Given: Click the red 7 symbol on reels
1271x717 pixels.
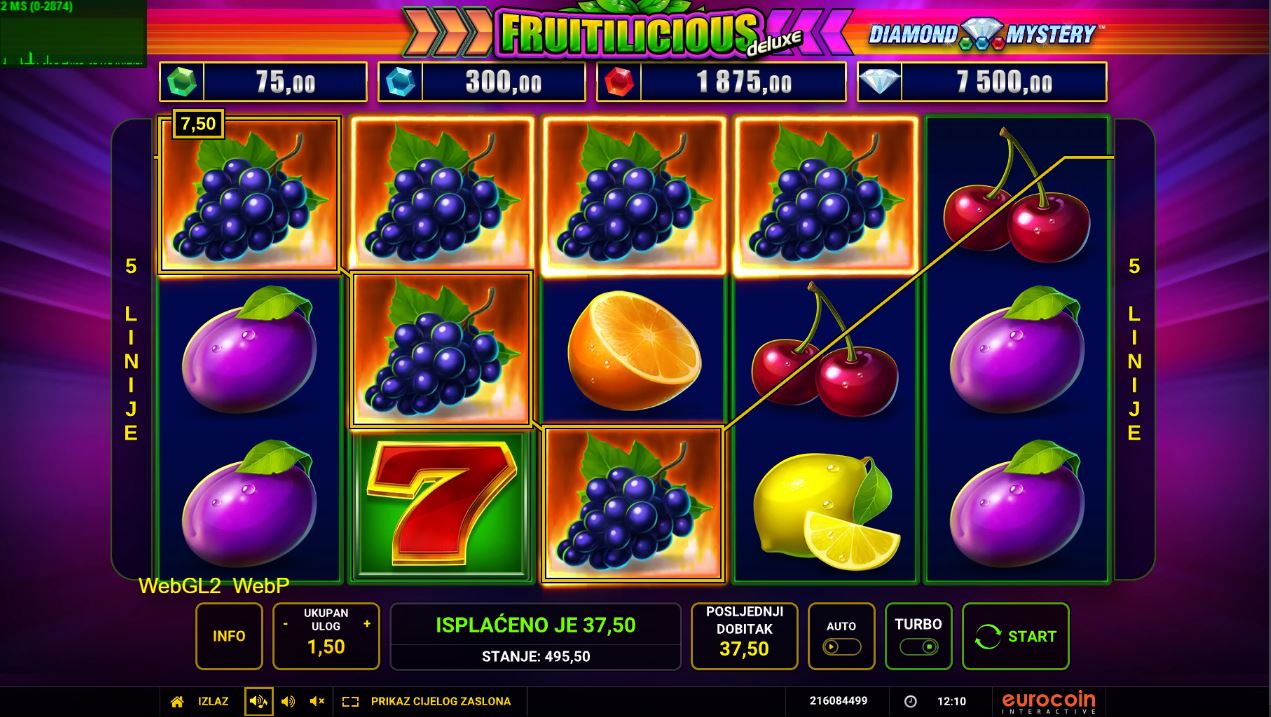Looking at the screenshot, I should pyautogui.click(x=441, y=505).
